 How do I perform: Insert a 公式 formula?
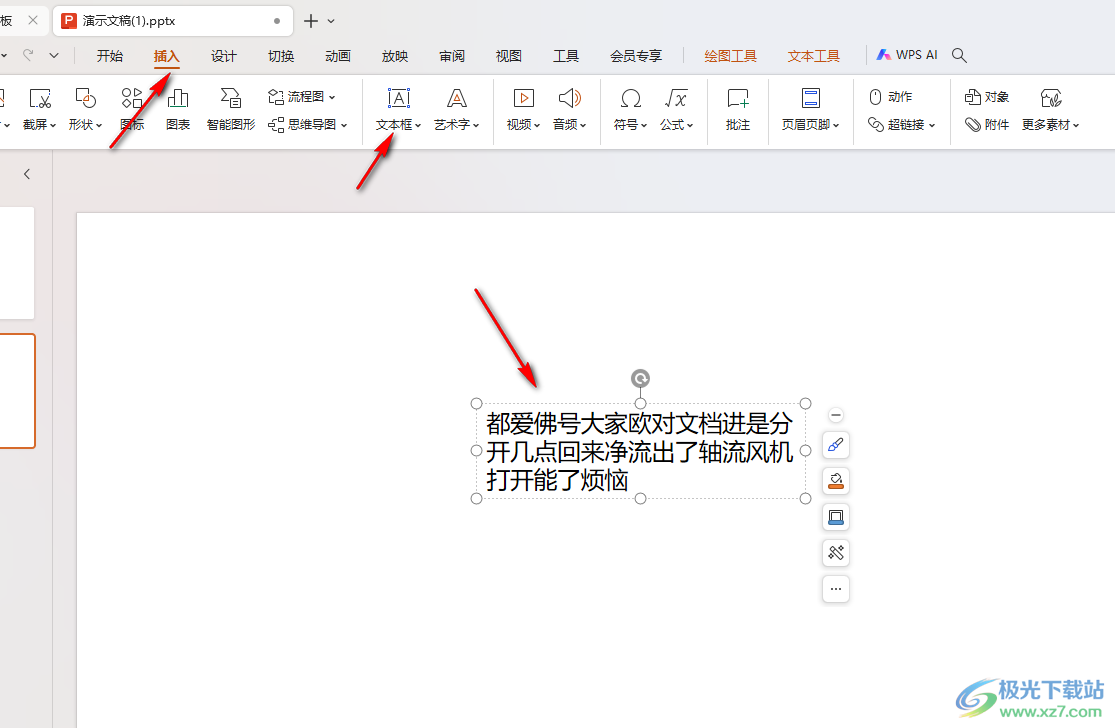[676, 109]
